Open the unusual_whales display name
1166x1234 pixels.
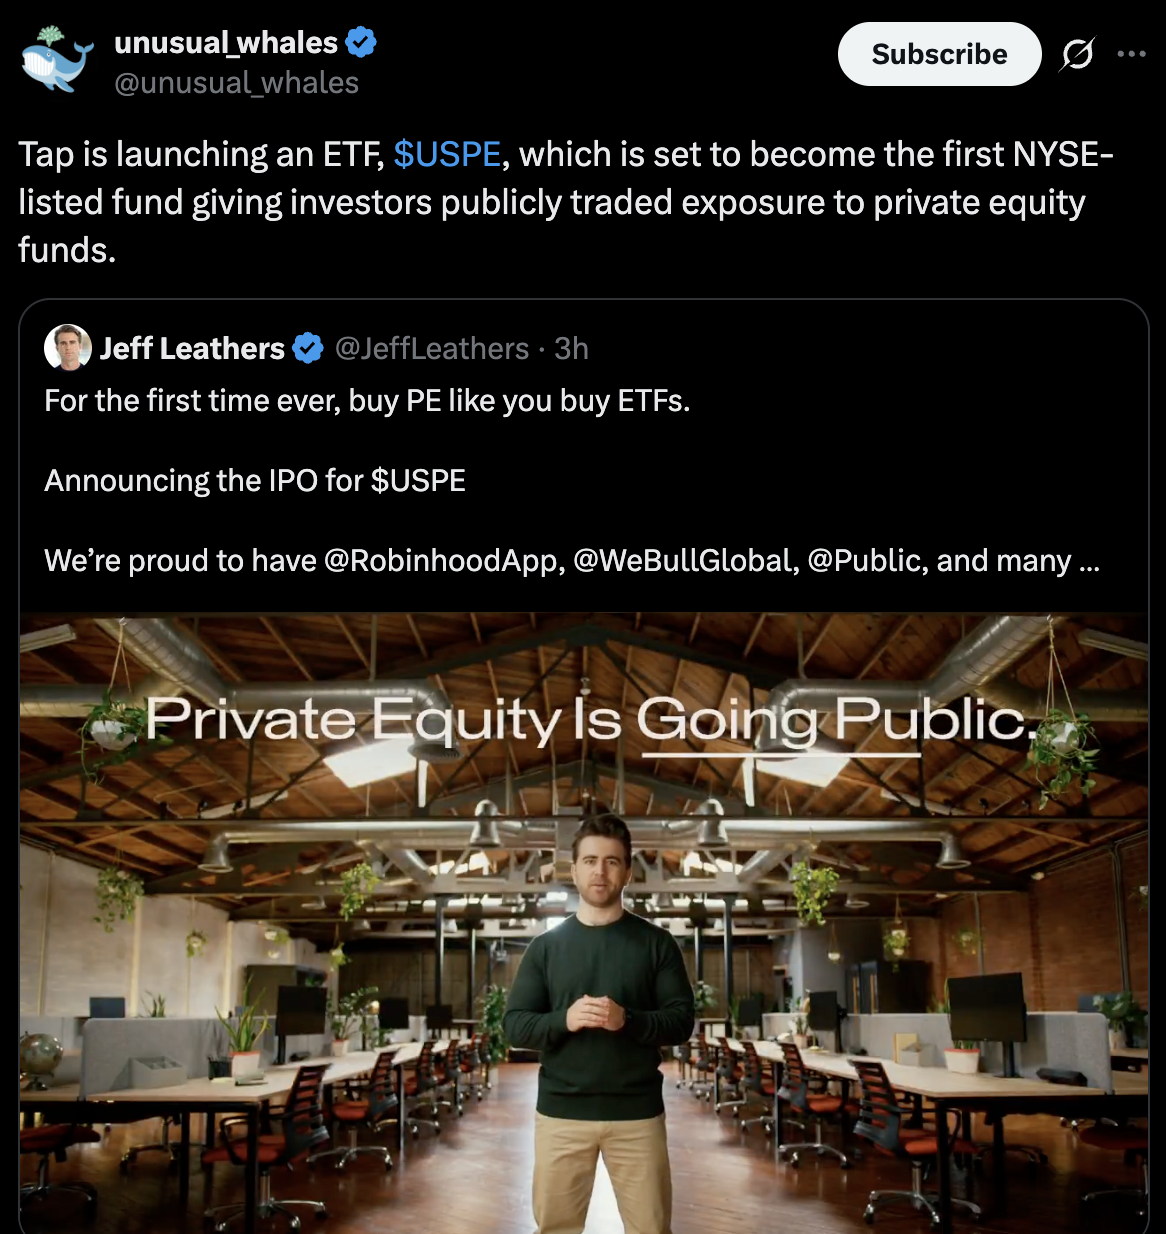pos(226,42)
